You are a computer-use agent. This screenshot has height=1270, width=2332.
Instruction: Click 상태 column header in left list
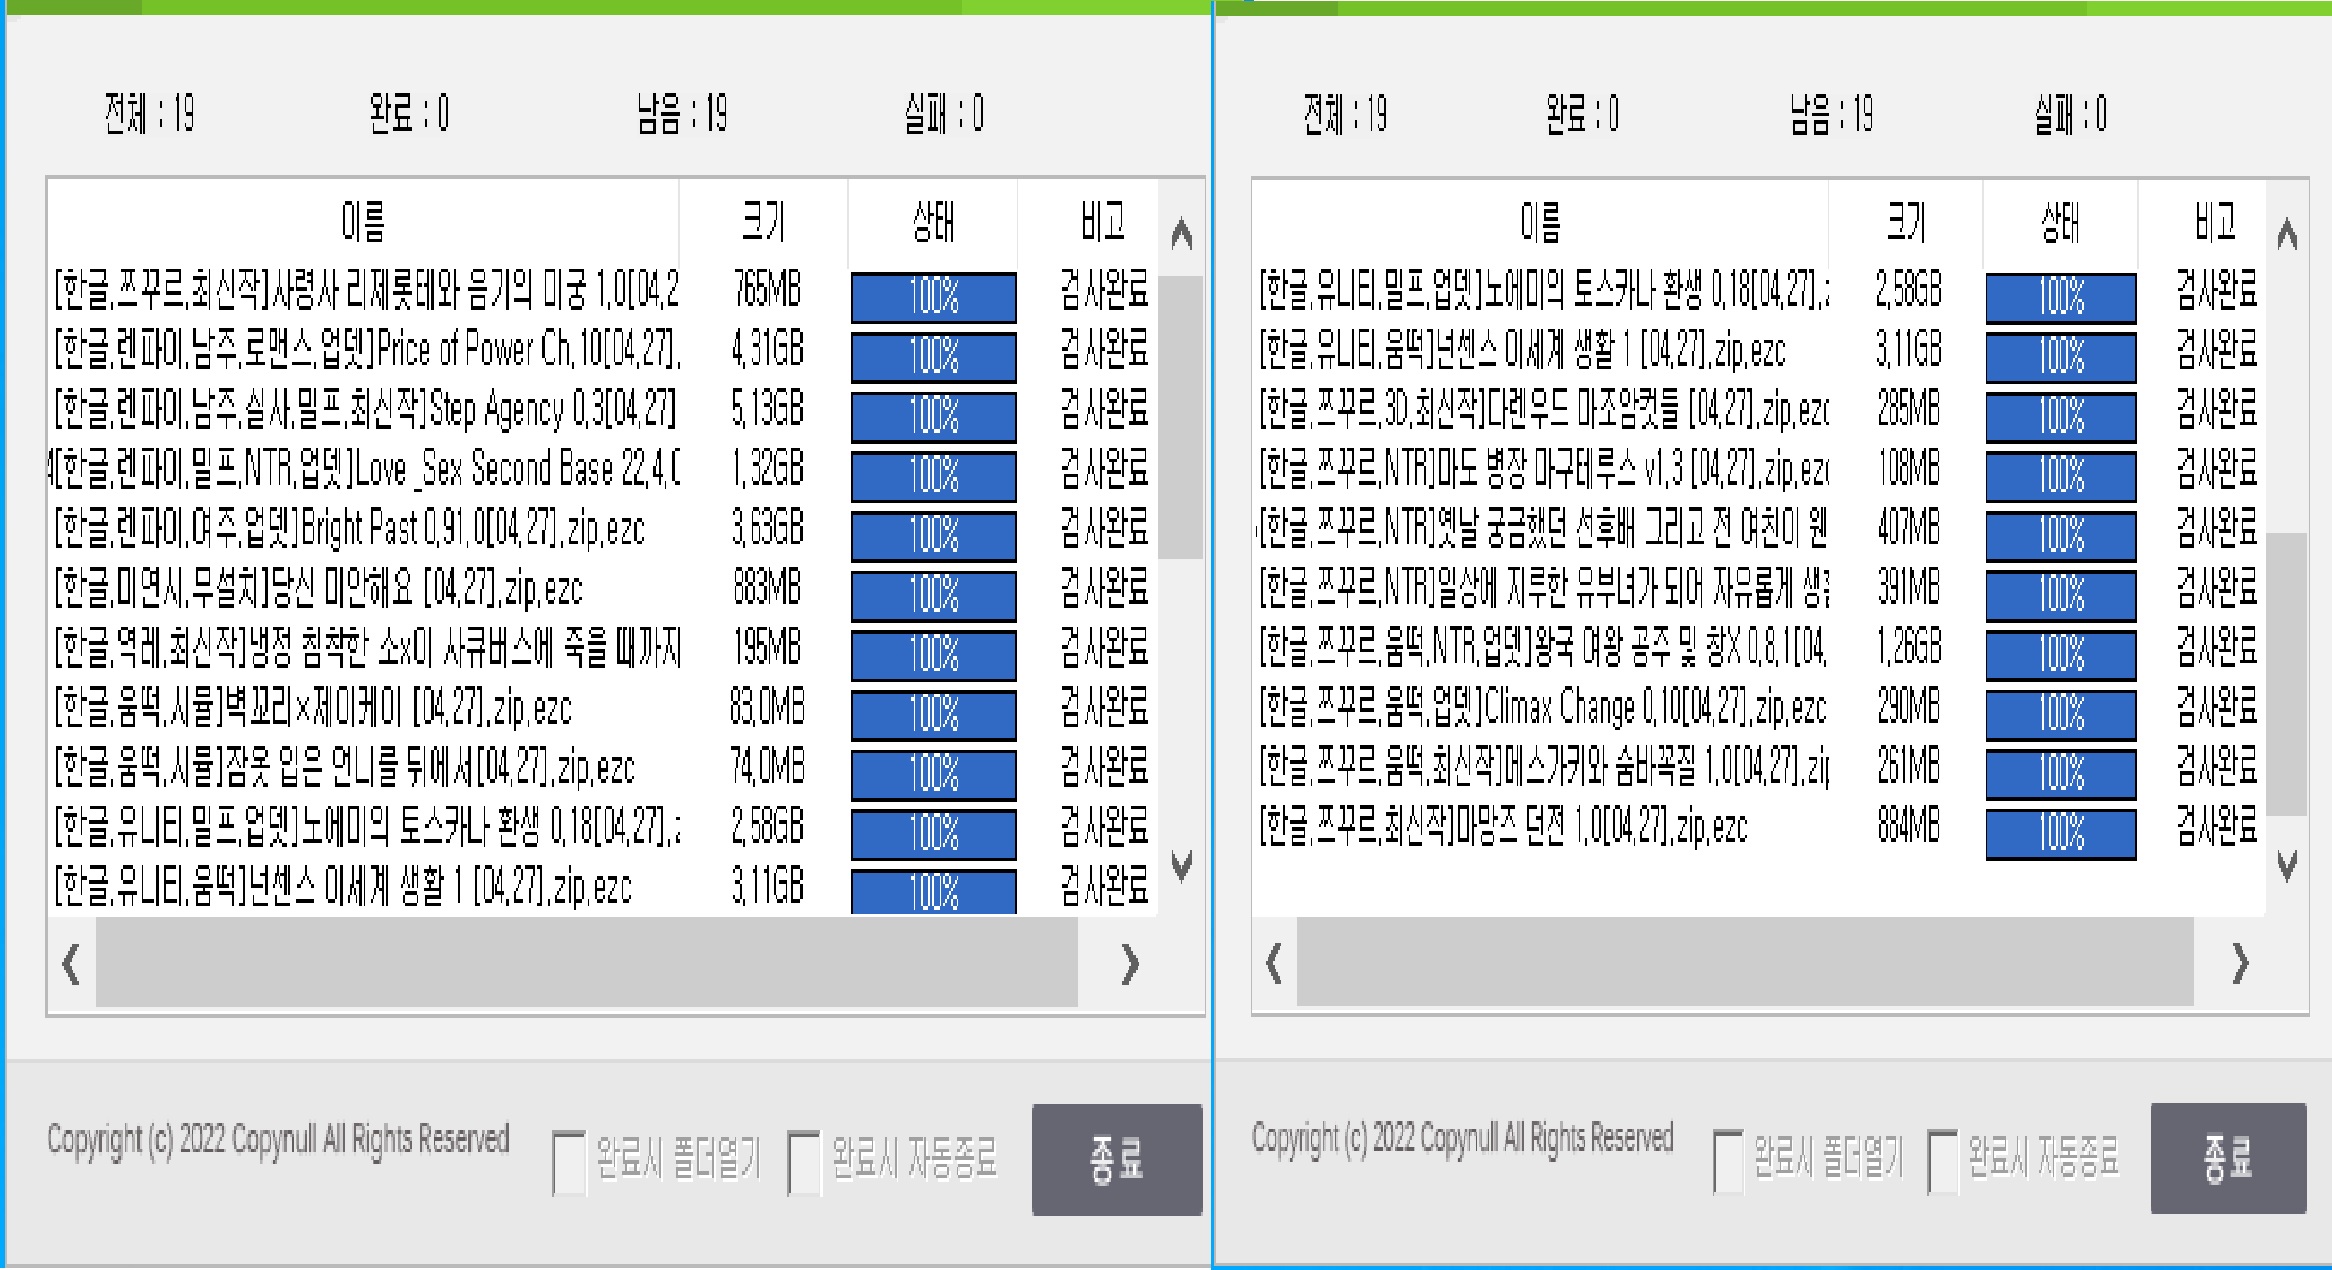[933, 221]
